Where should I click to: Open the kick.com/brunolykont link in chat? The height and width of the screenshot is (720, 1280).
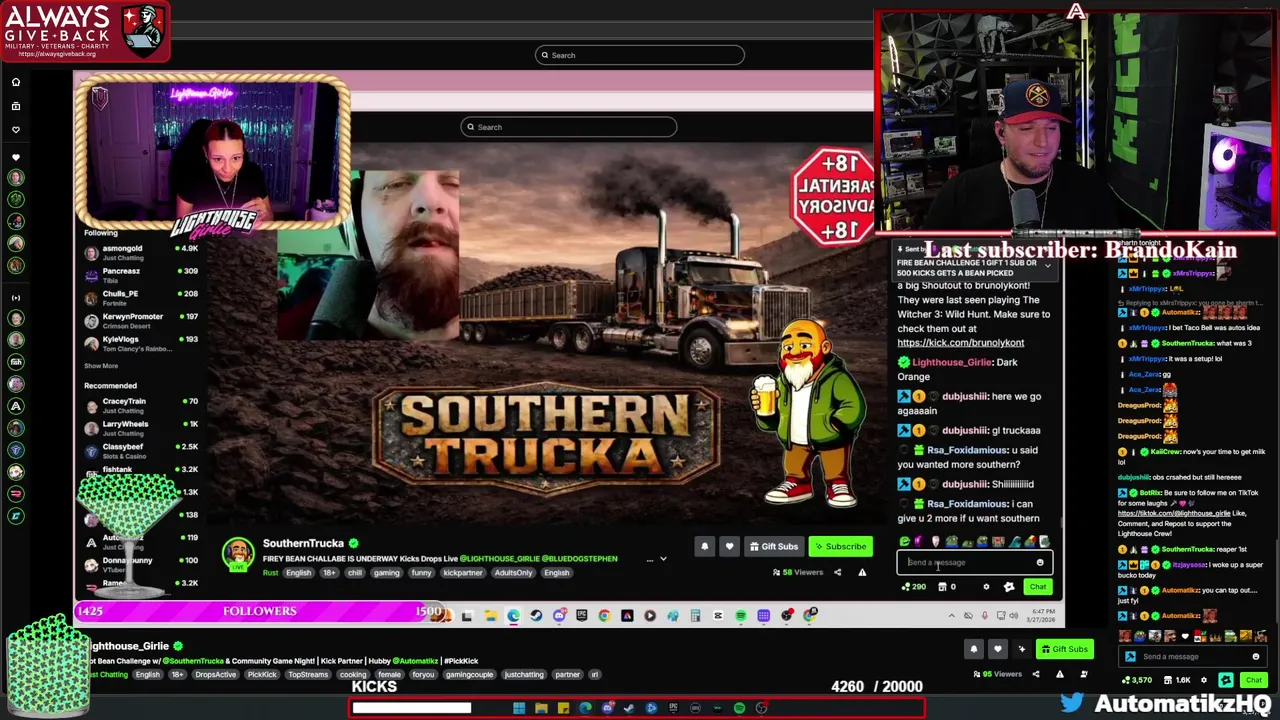click(961, 343)
